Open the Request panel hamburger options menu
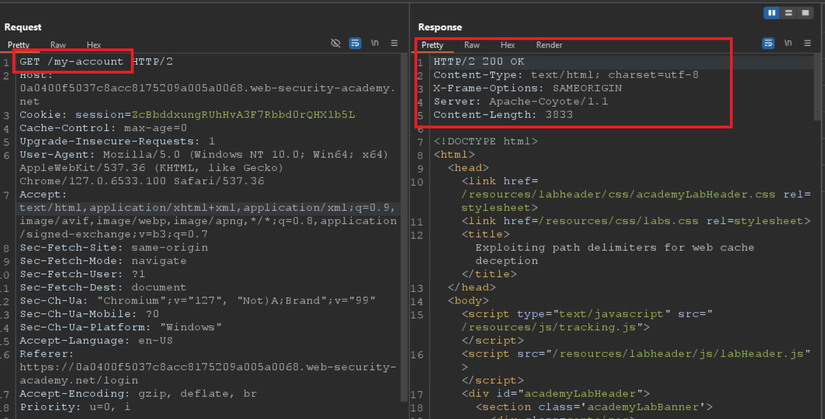 [394, 43]
